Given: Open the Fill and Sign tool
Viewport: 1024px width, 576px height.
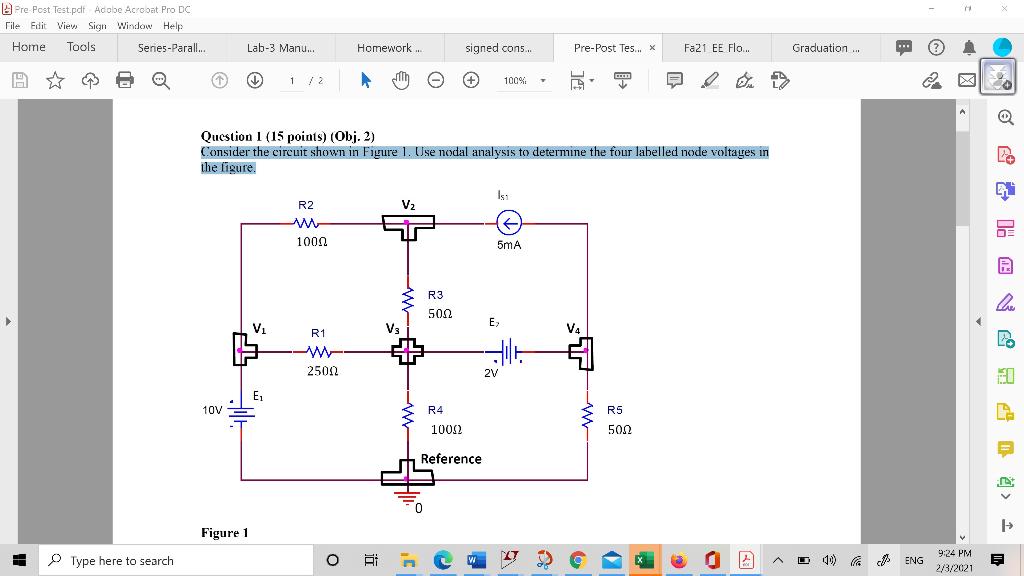Looking at the screenshot, I should 744,80.
